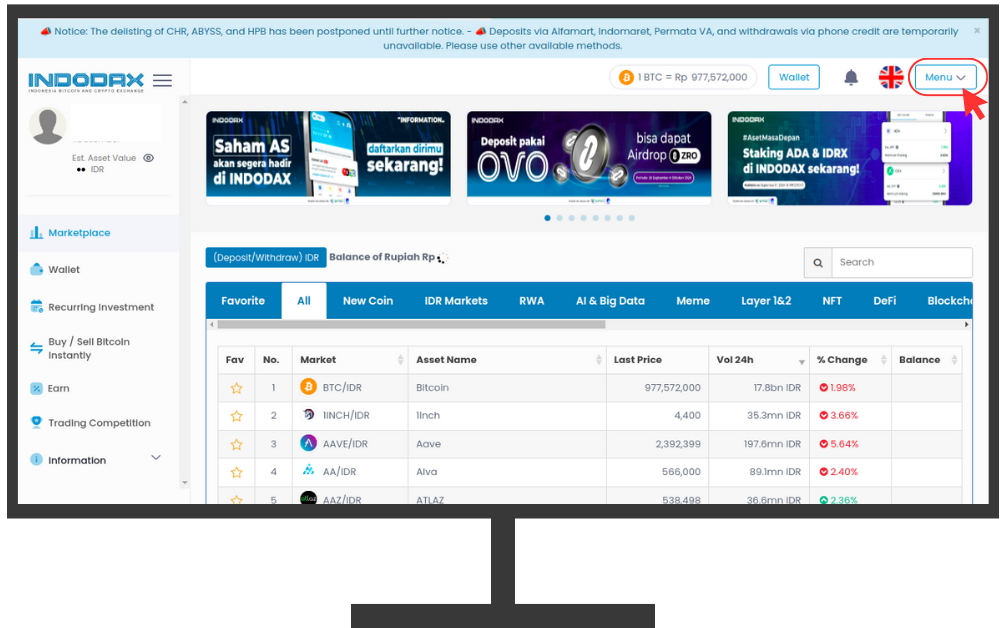Open the Meme tab
This screenshot has width=1007, height=628.
693,301
